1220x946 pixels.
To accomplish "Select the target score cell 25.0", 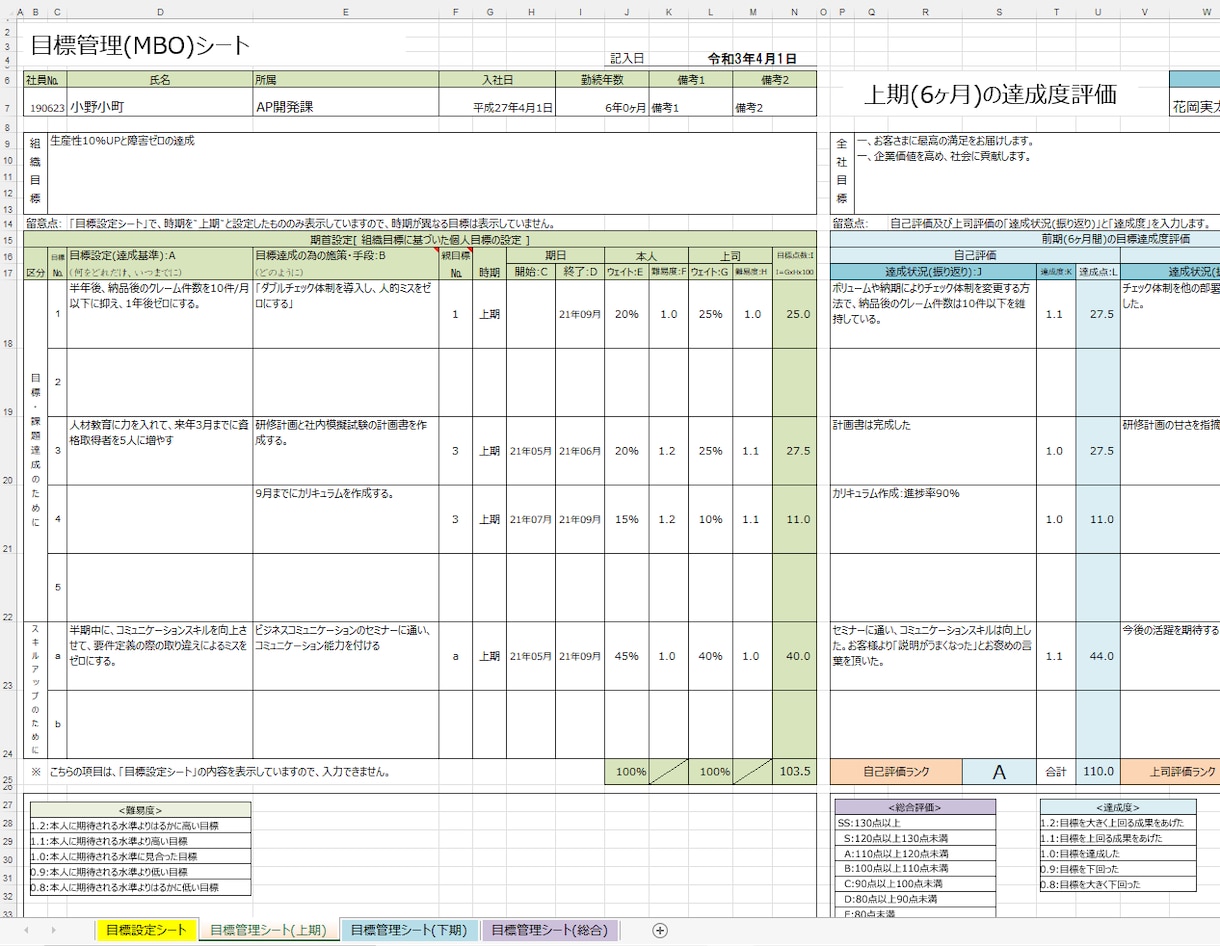I will 794,314.
